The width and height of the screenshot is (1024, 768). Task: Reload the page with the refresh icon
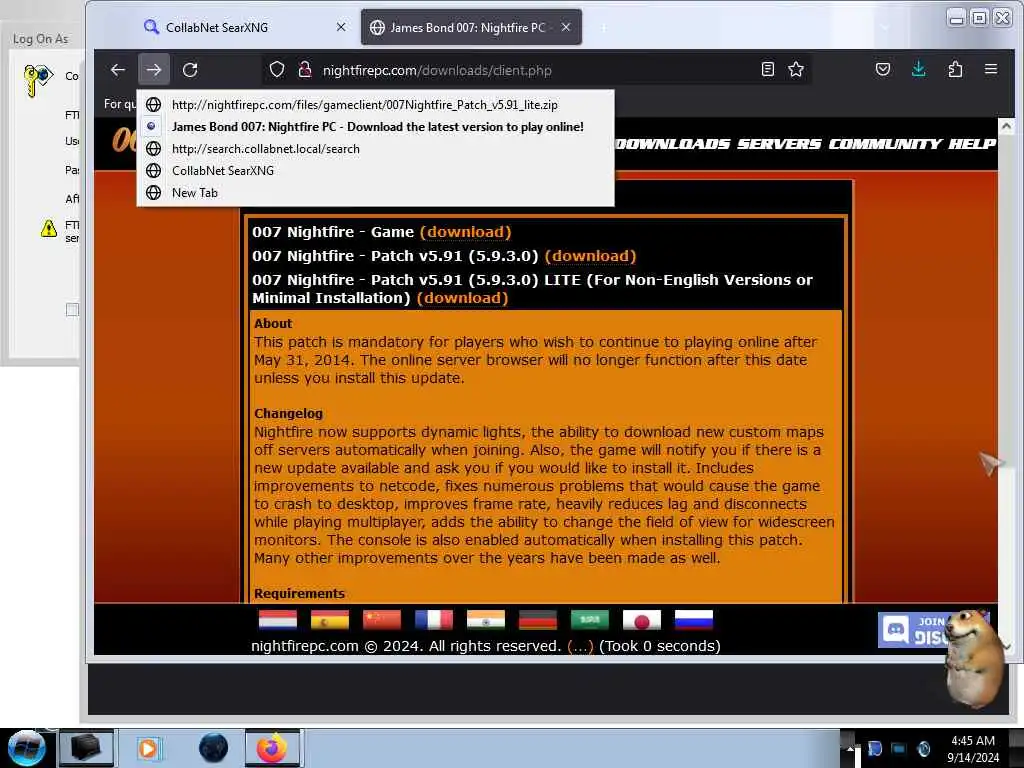point(190,70)
